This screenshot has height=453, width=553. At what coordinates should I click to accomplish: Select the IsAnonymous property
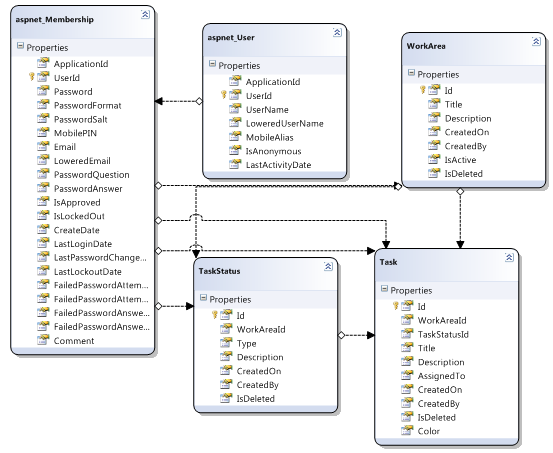273,151
